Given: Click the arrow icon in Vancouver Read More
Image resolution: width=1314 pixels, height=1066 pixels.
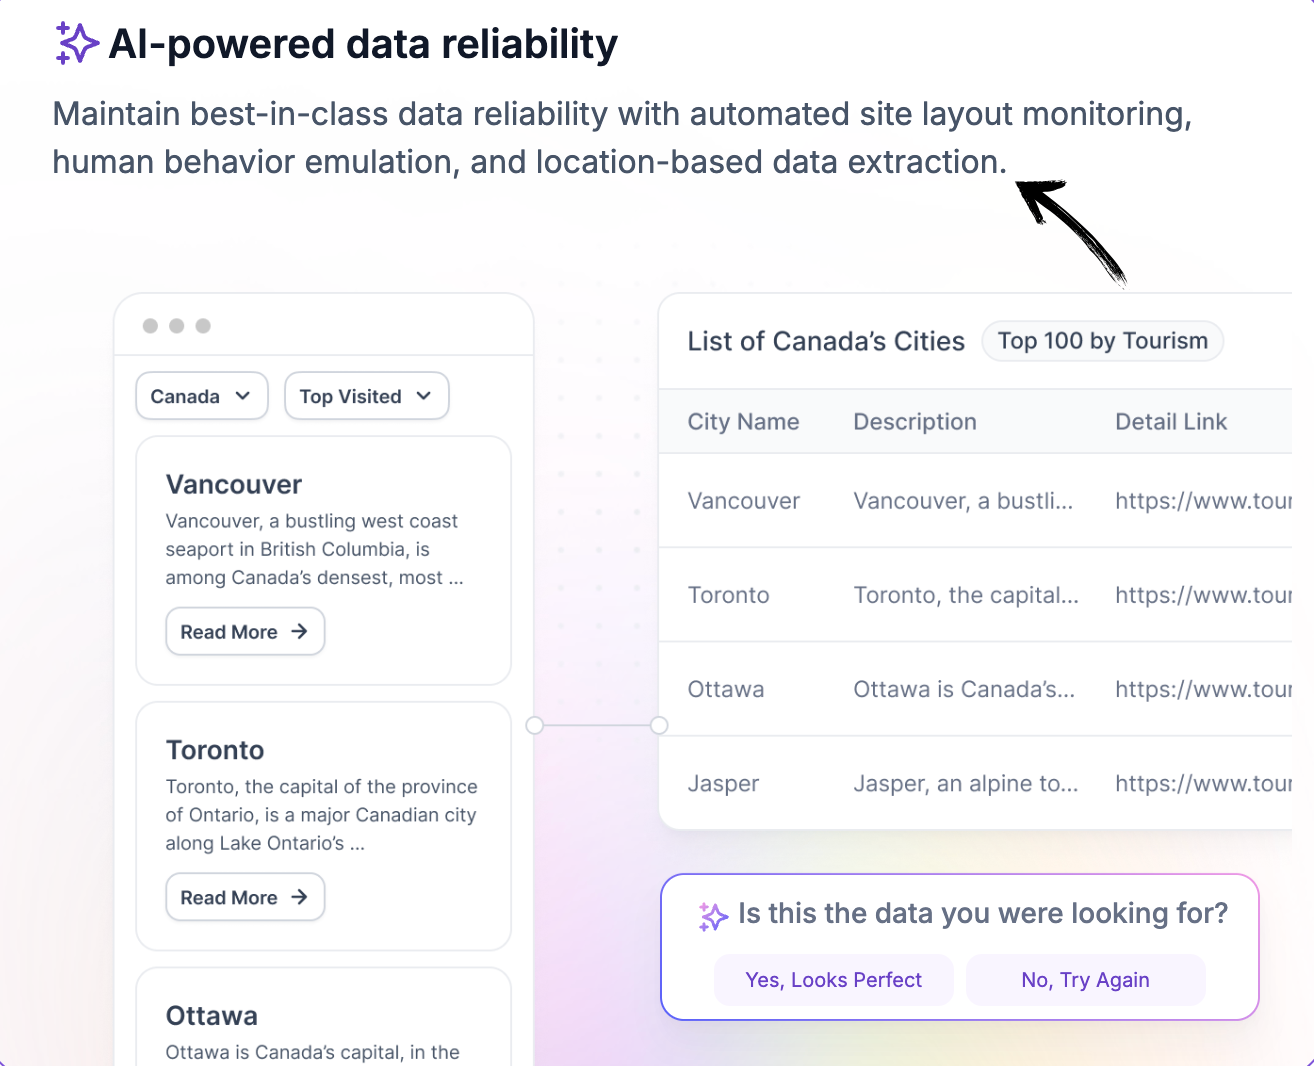Looking at the screenshot, I should (299, 632).
